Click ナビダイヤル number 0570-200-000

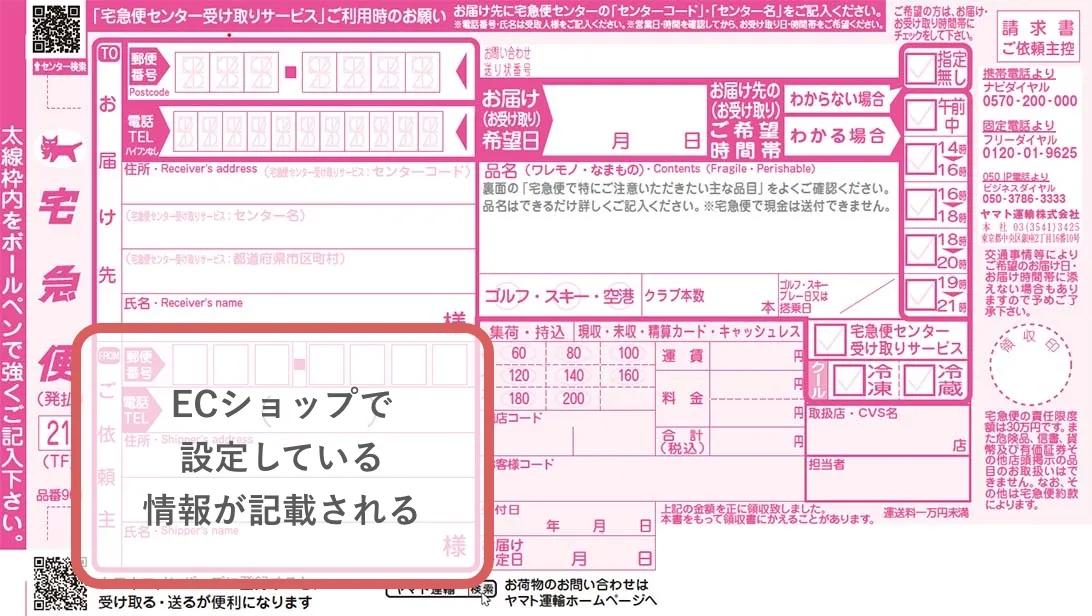click(1029, 102)
